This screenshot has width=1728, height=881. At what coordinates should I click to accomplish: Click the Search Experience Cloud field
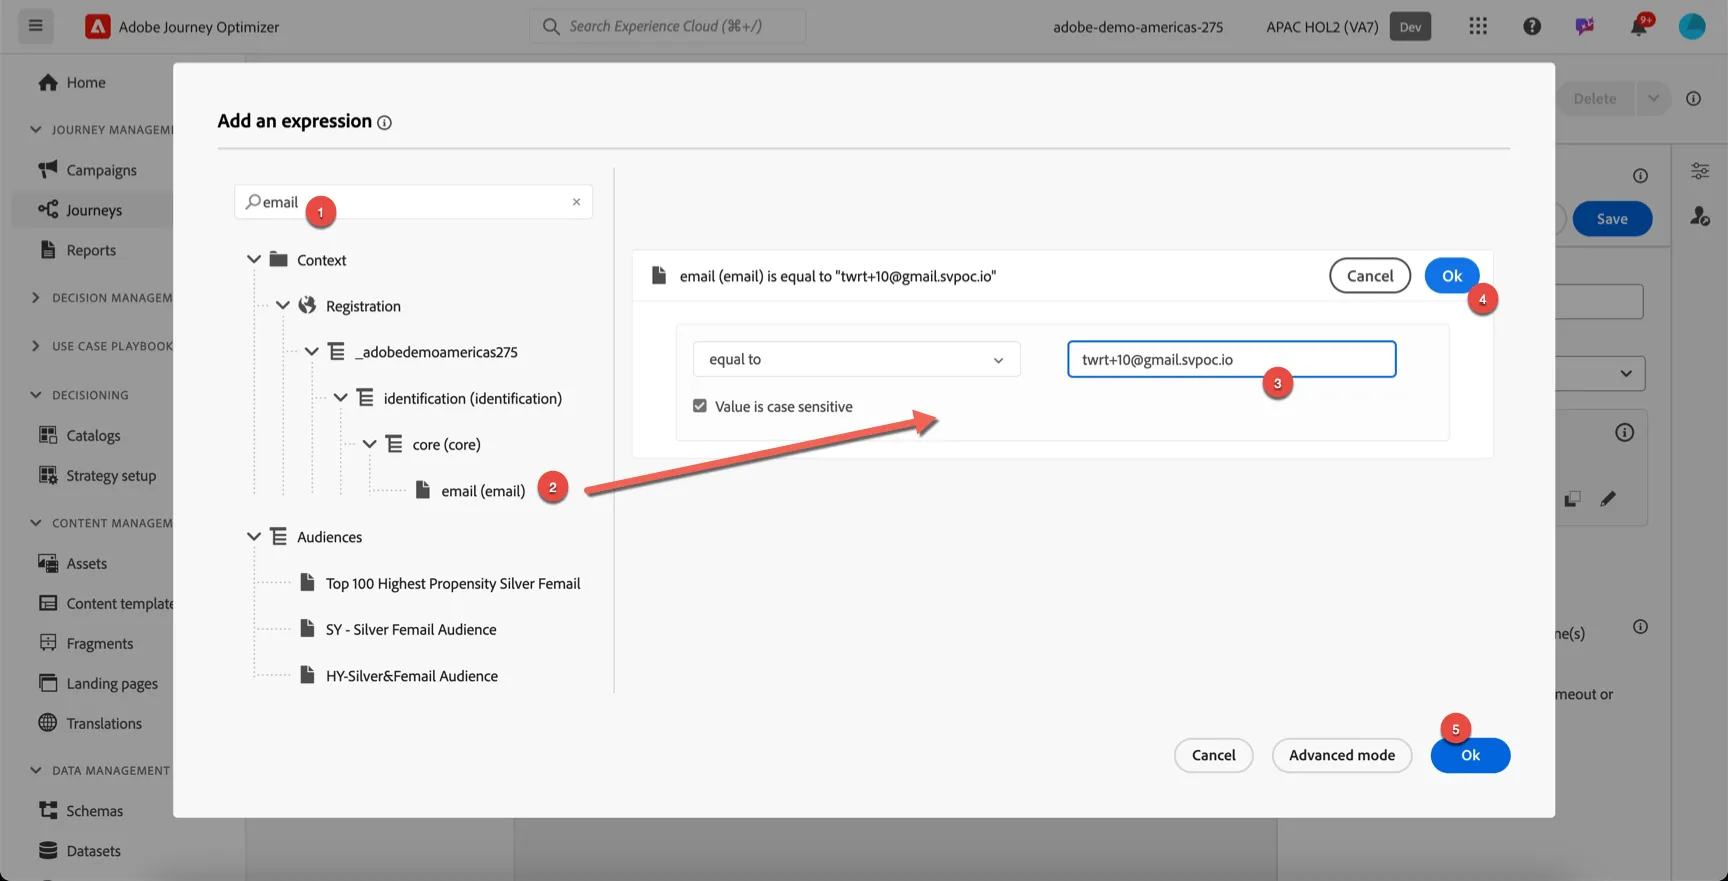pos(667,26)
